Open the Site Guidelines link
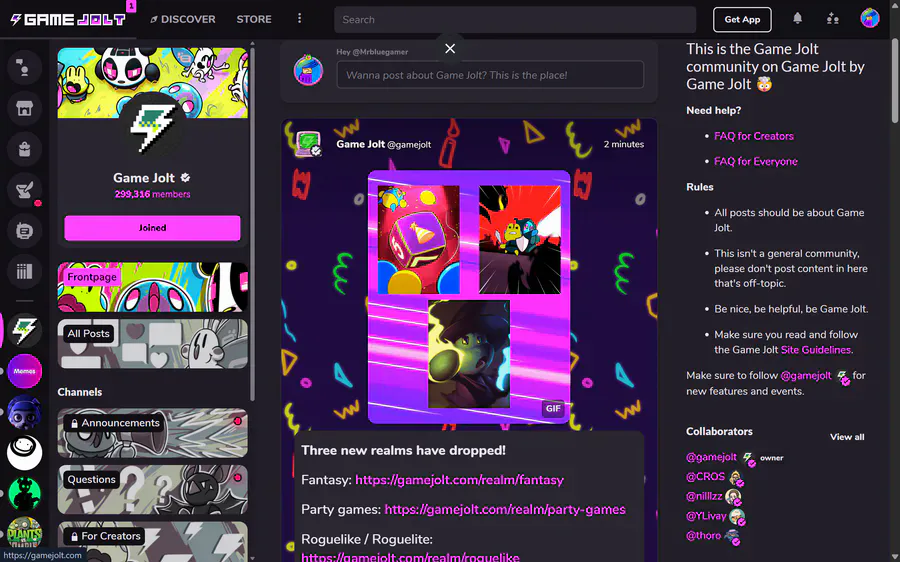The width and height of the screenshot is (900, 562). tap(816, 350)
